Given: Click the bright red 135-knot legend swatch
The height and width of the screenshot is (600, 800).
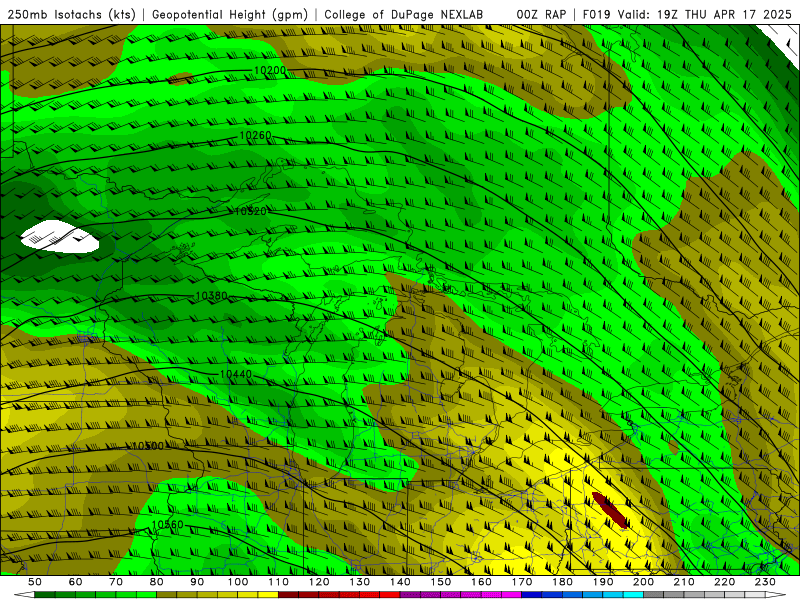Looking at the screenshot, I should point(390,594).
